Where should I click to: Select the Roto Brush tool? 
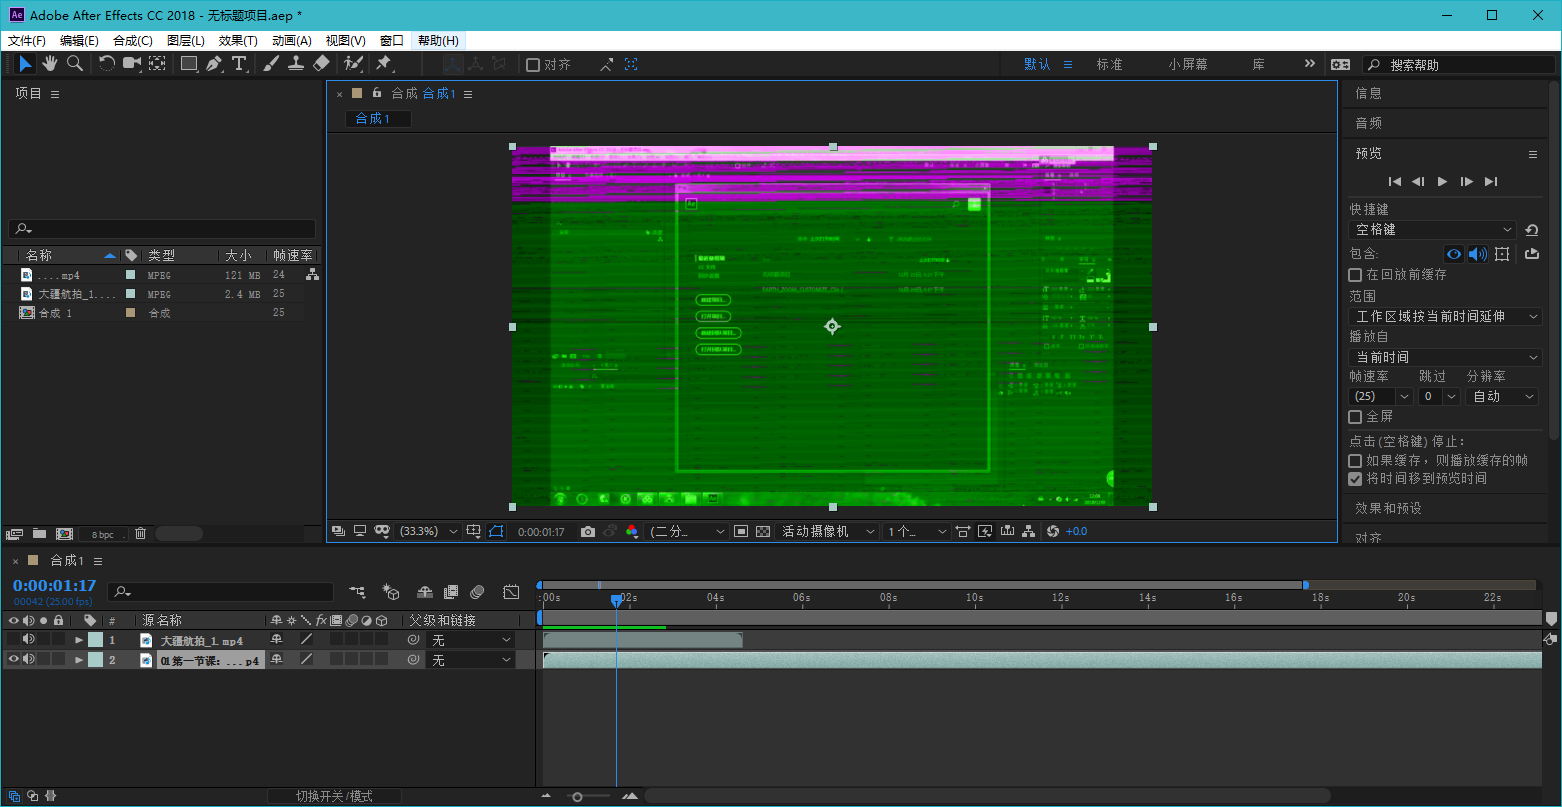point(353,64)
